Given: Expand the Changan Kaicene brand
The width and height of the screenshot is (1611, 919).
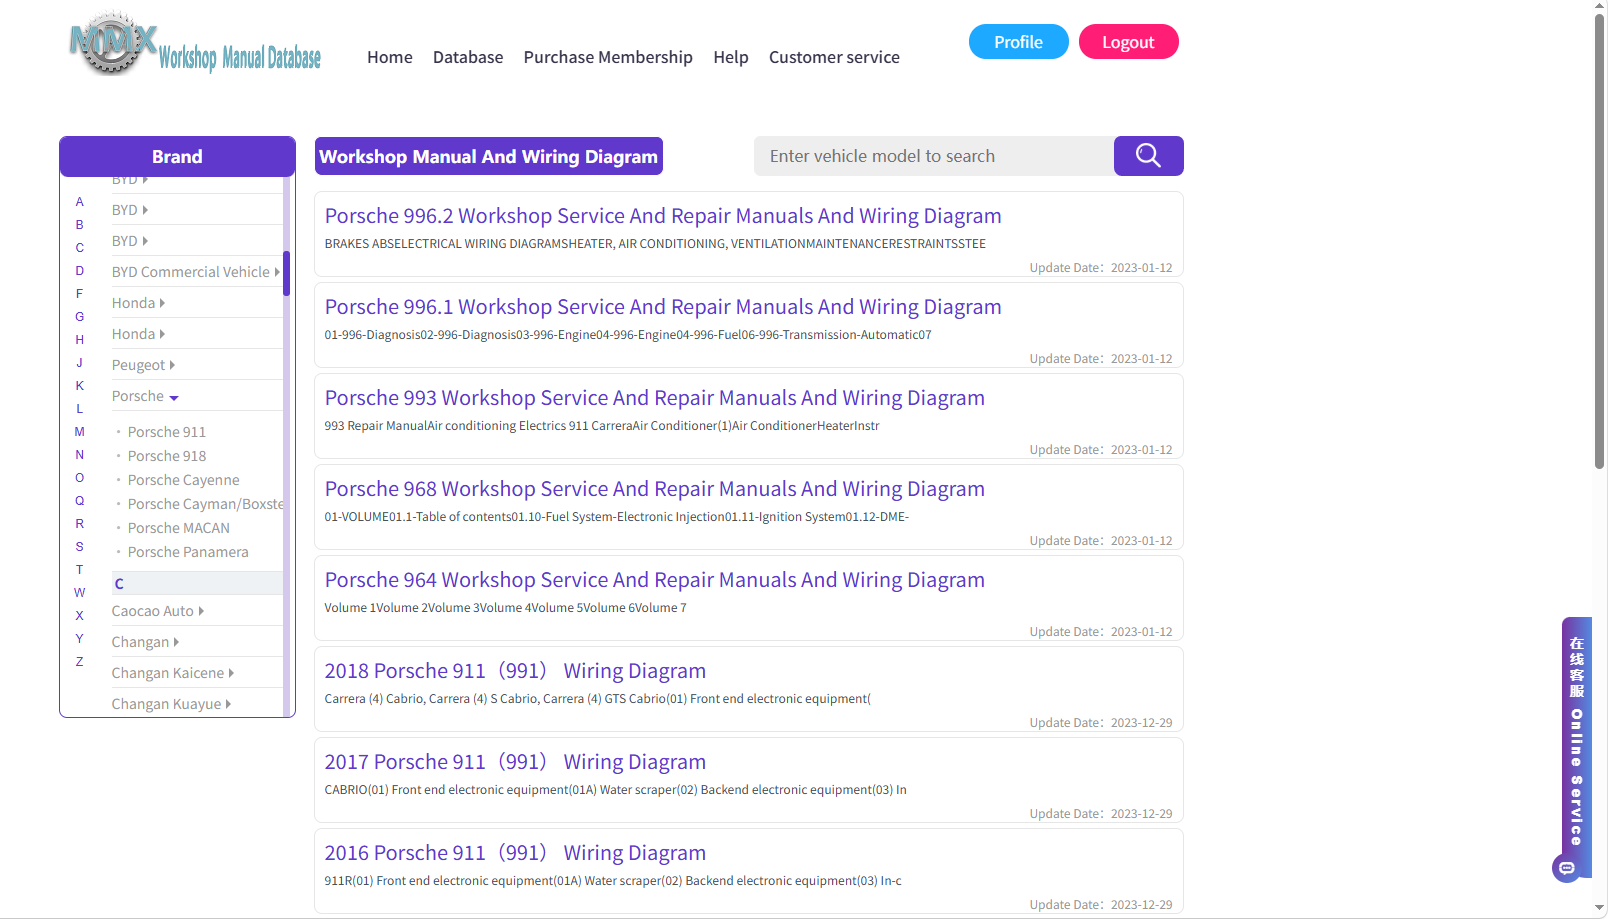Looking at the screenshot, I should click(173, 673).
